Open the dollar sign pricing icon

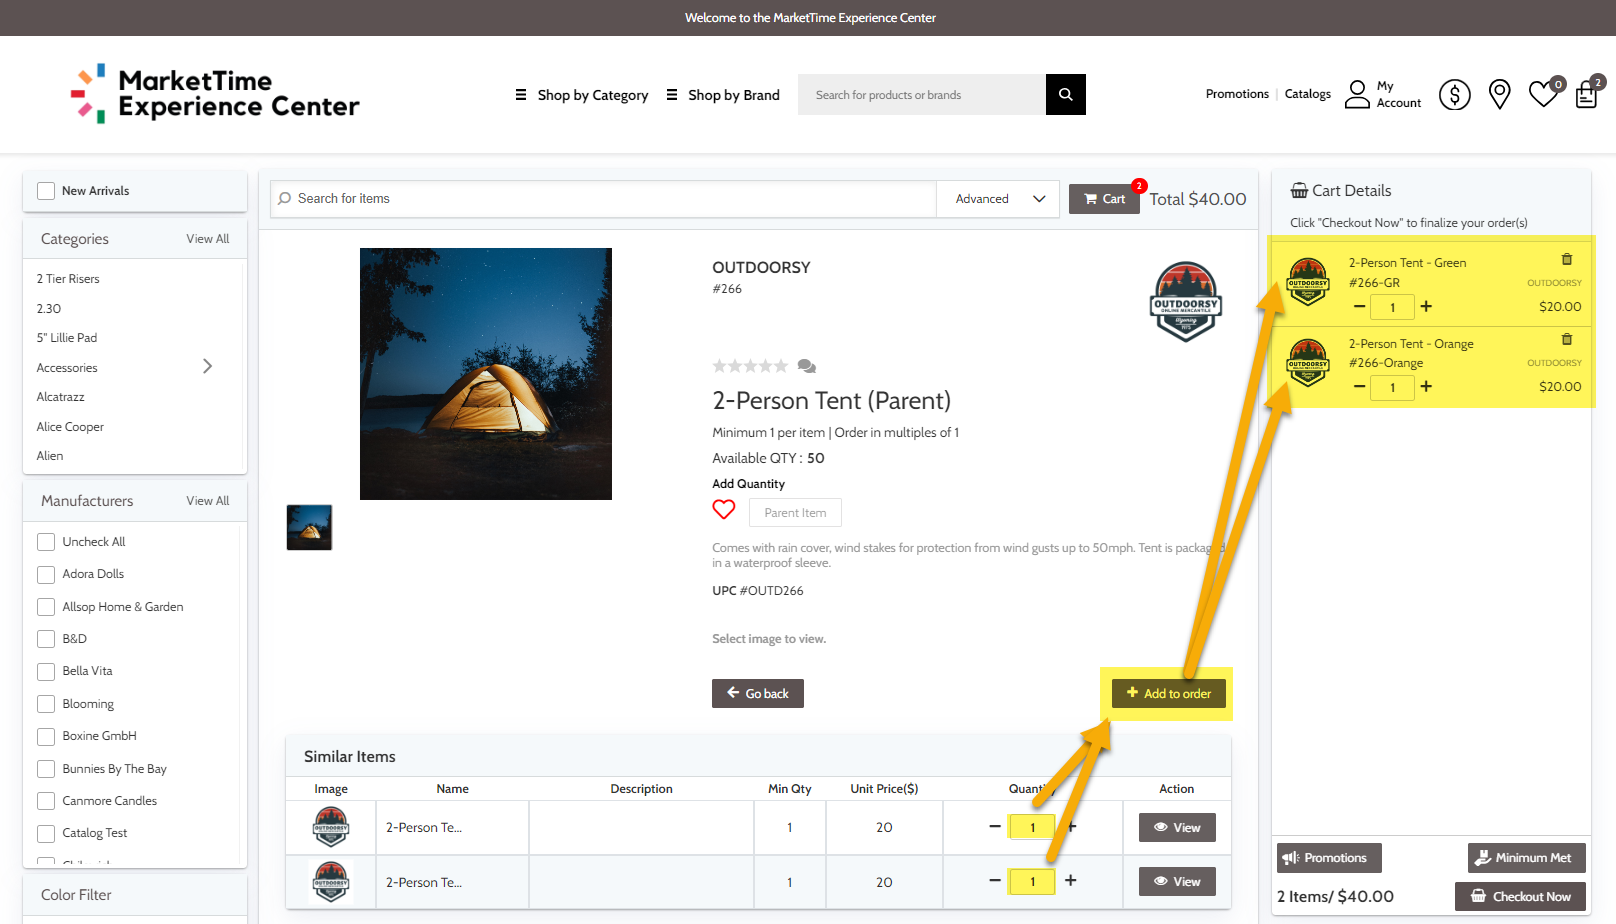(1454, 95)
